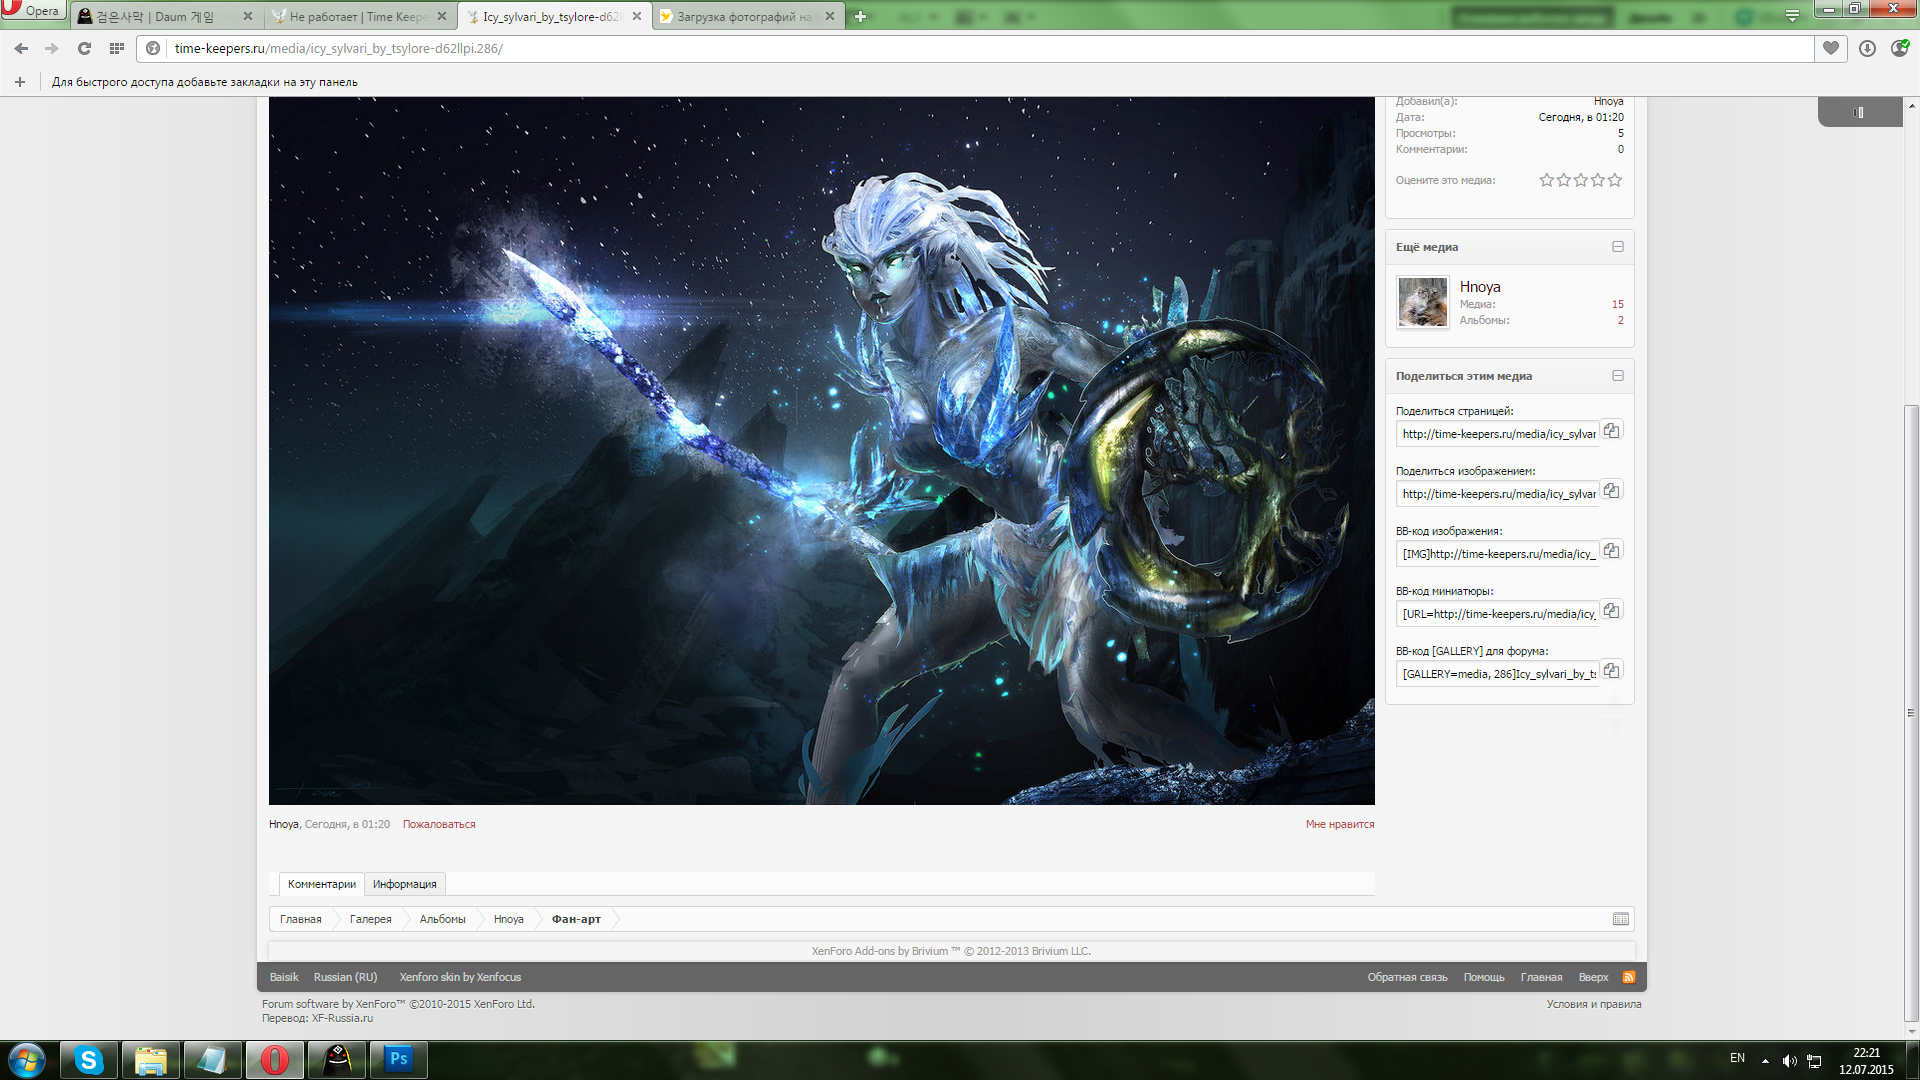1920x1080 pixels.
Task: Open the Windows Start menu
Action: 26,1060
